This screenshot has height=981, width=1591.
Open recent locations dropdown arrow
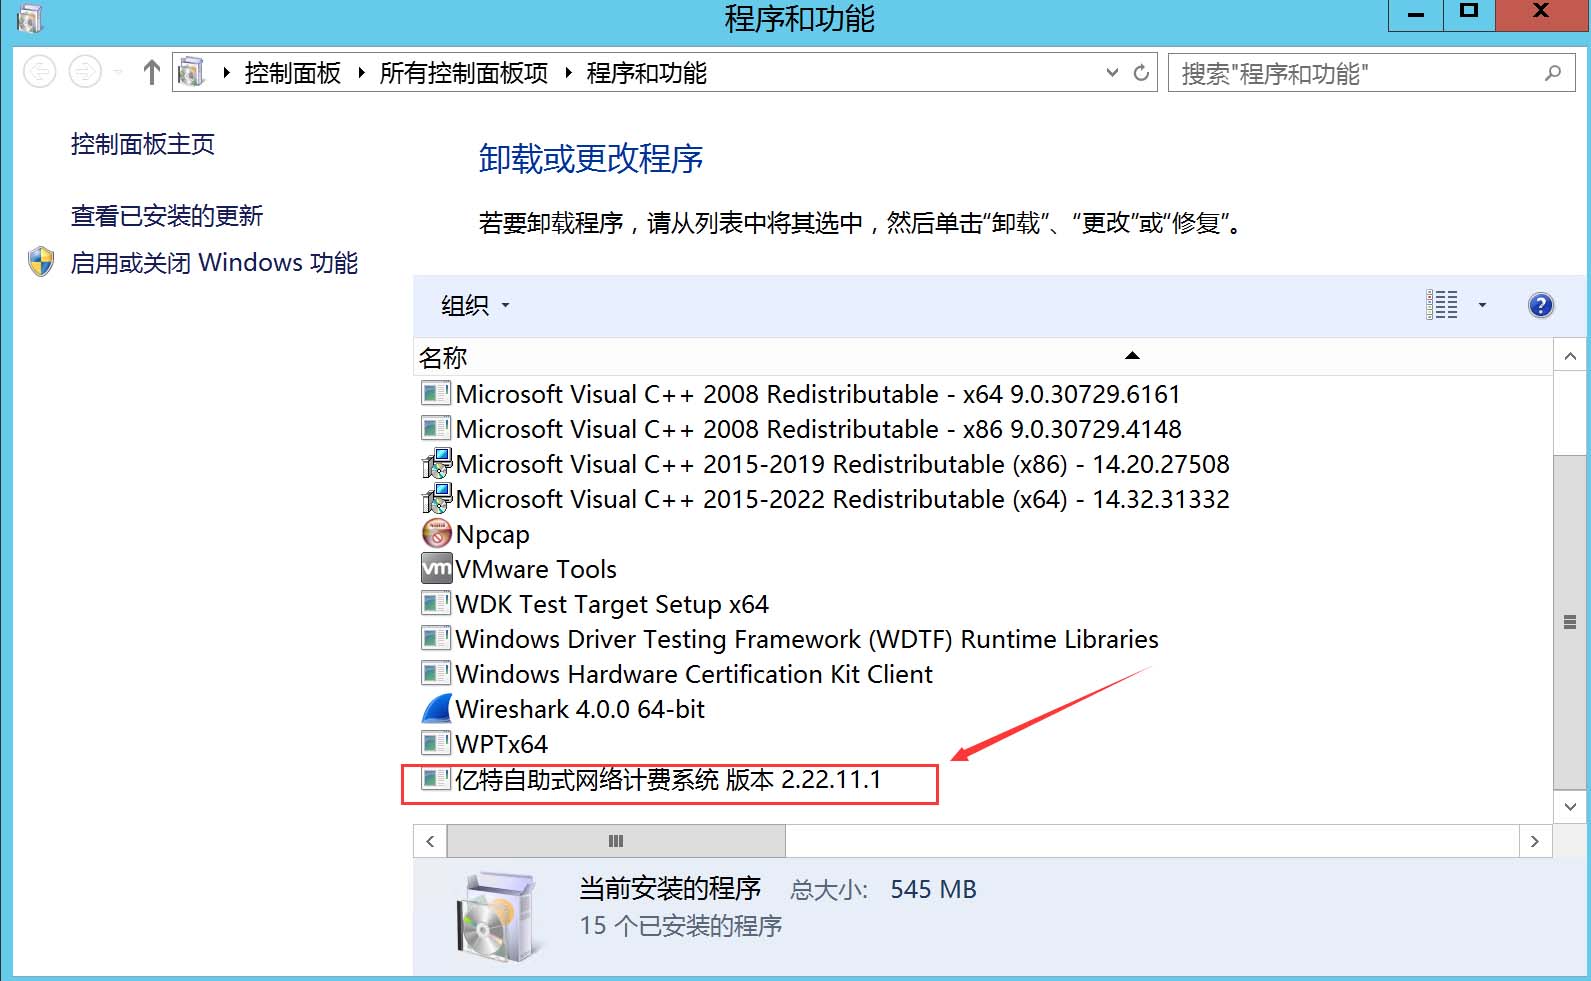pyautogui.click(x=119, y=72)
